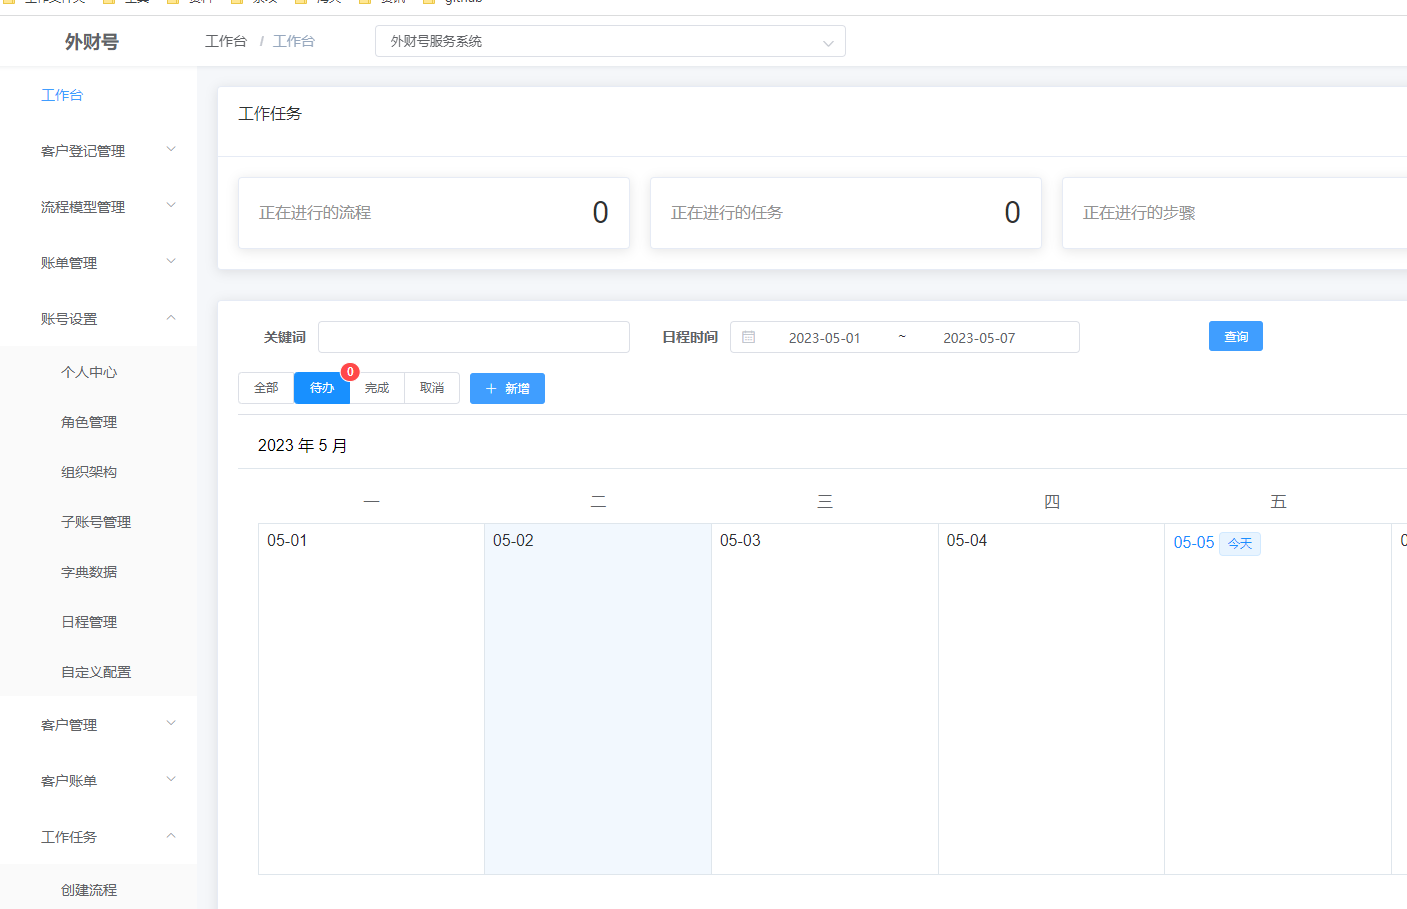Click the 新增 add button
1407x909 pixels.
coord(507,388)
